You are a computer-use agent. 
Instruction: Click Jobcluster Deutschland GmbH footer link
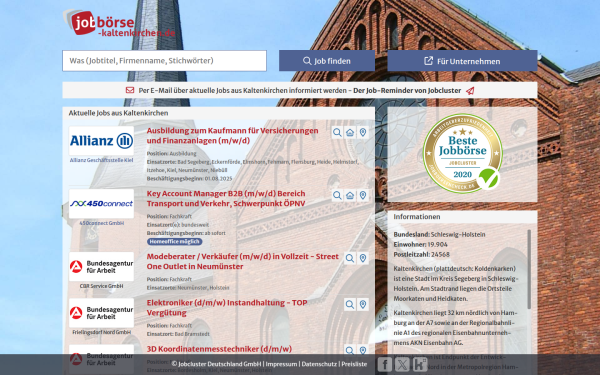[x=217, y=364]
